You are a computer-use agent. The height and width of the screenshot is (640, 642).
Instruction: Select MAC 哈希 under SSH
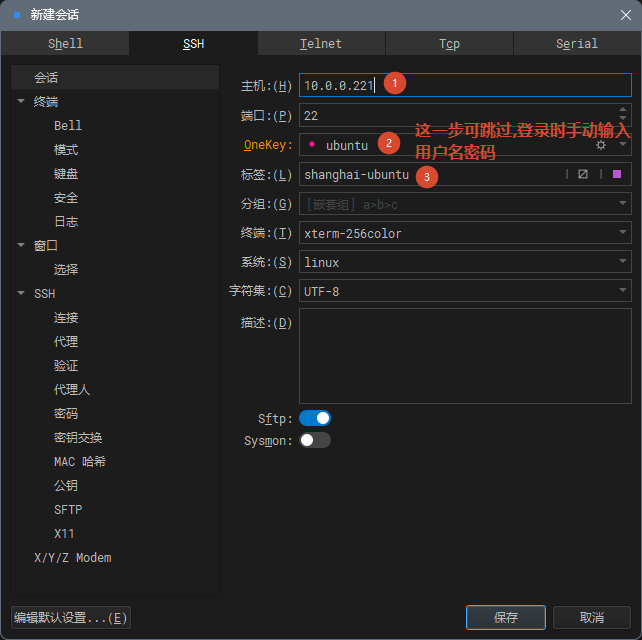(x=80, y=461)
